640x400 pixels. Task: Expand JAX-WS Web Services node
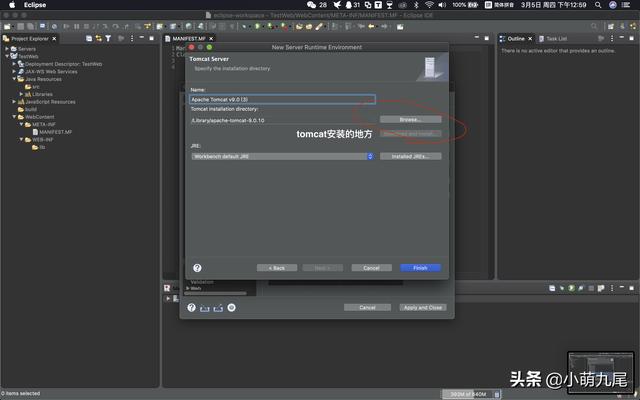(x=14, y=71)
